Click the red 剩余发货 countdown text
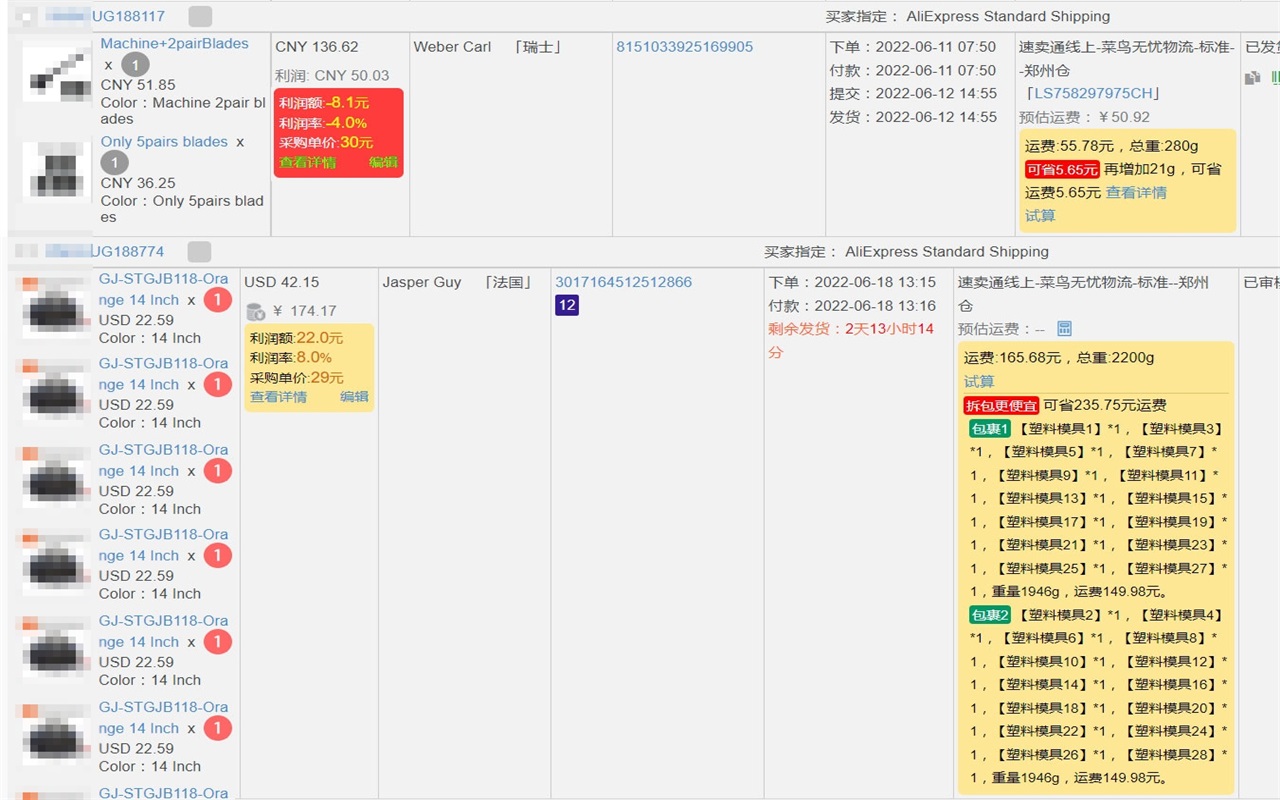 point(852,340)
